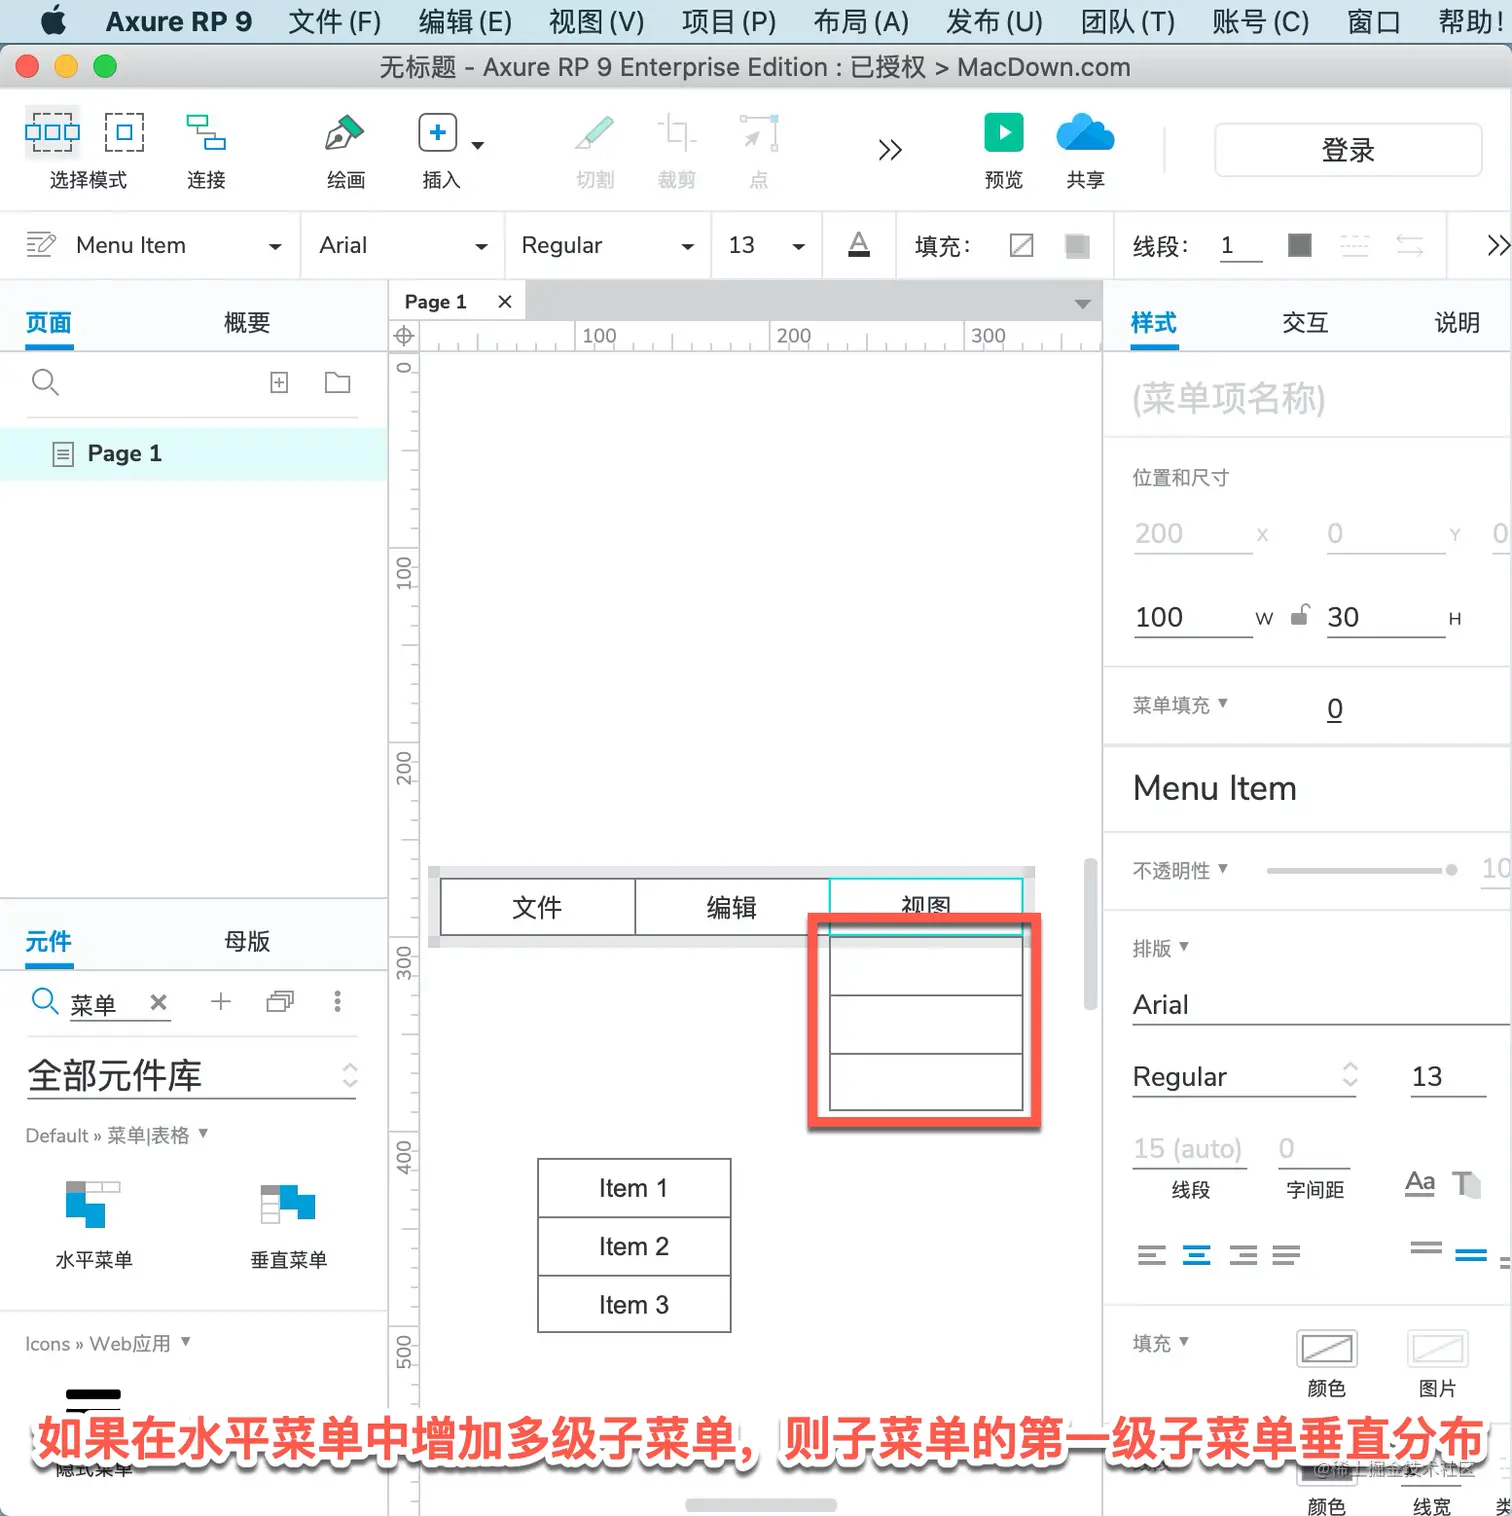Click the height field showing 30
Viewport: 1512px width, 1516px height.
[1386, 618]
